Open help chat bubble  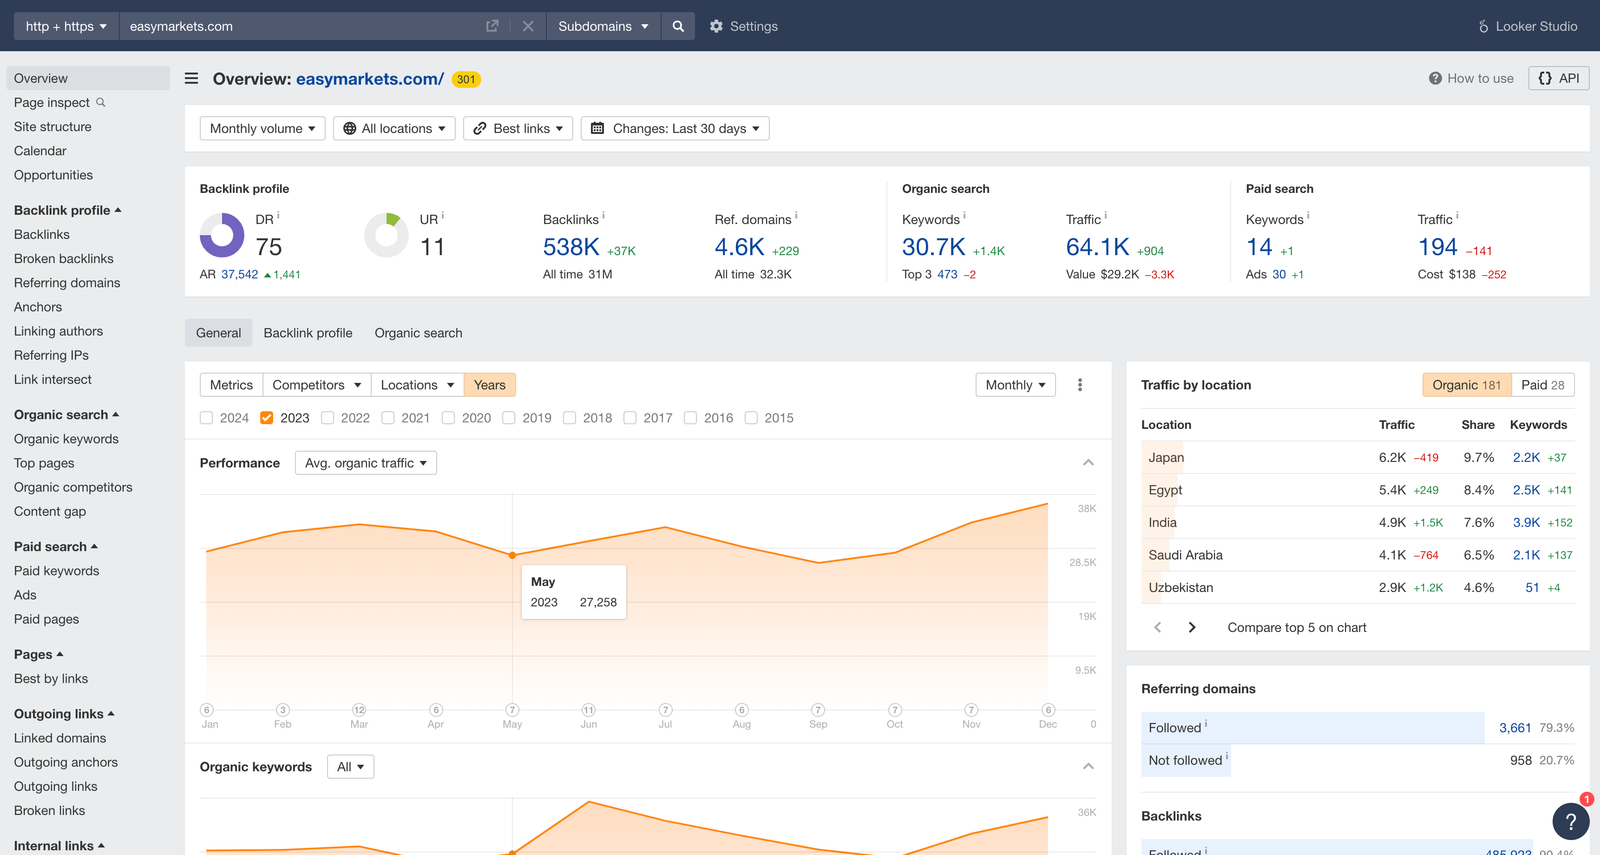point(1571,822)
